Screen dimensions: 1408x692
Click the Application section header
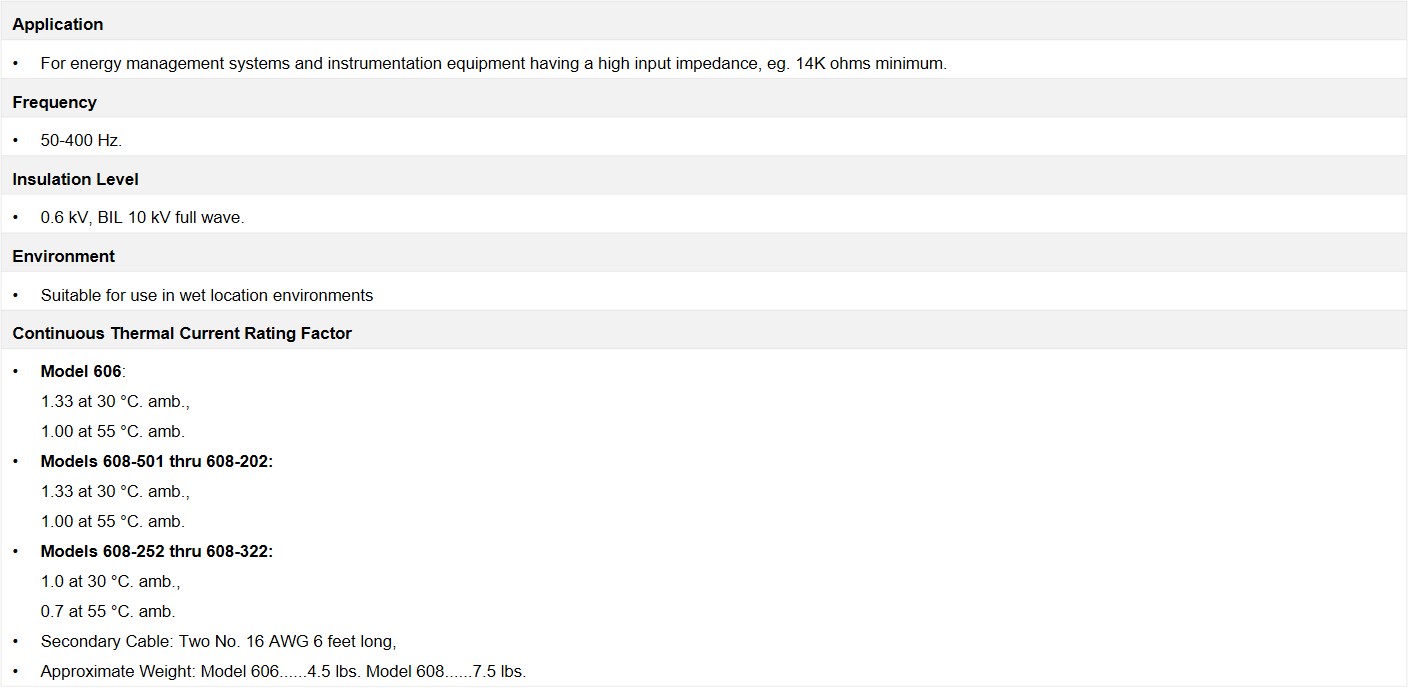click(704, 23)
